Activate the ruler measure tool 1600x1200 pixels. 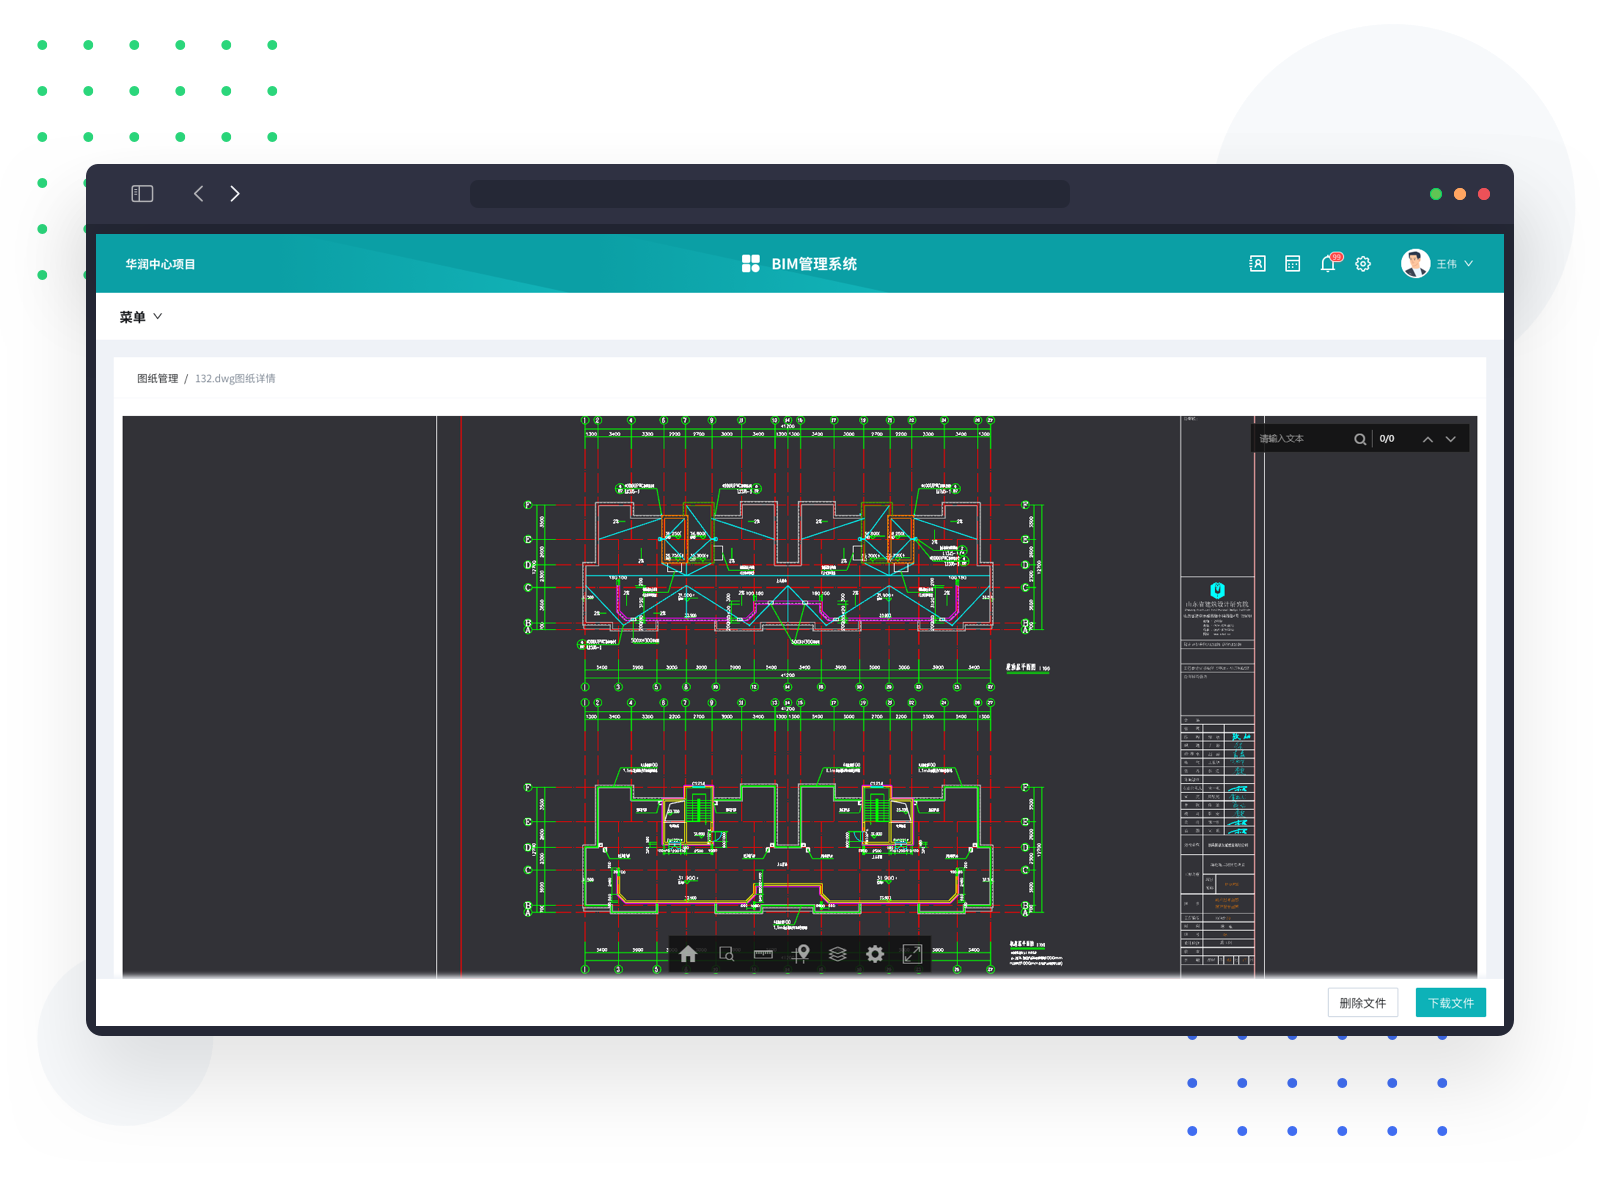(763, 954)
